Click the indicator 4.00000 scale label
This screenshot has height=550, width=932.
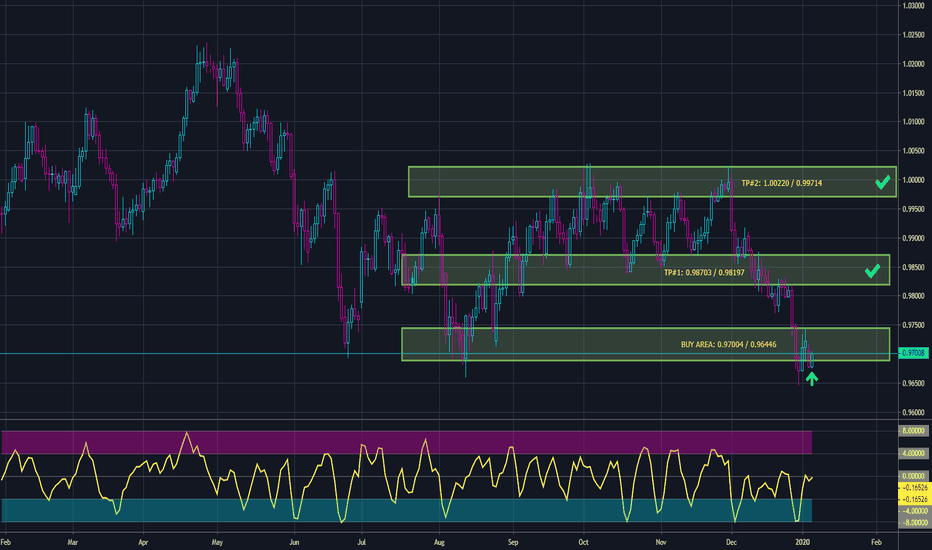[913, 454]
